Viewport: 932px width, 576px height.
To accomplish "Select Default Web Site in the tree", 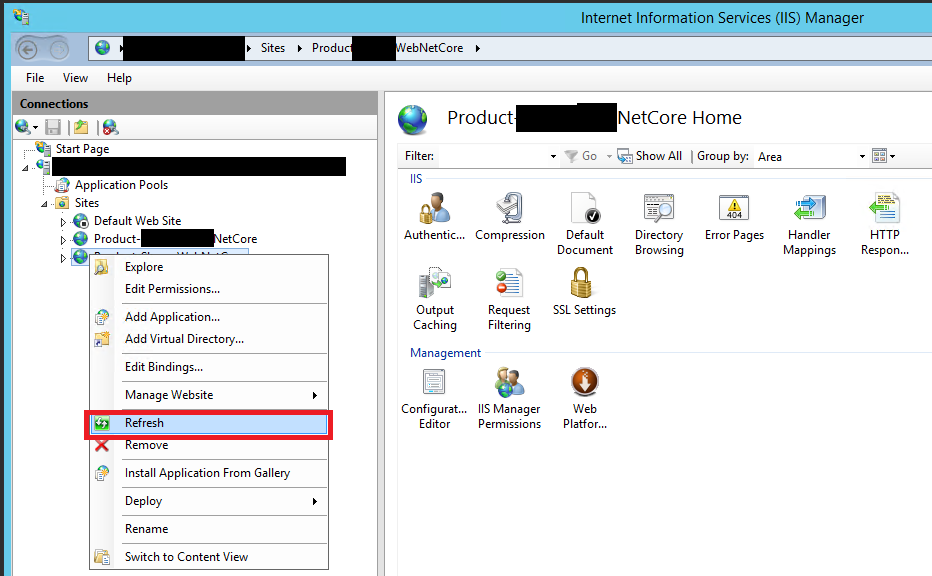I will 137,221.
